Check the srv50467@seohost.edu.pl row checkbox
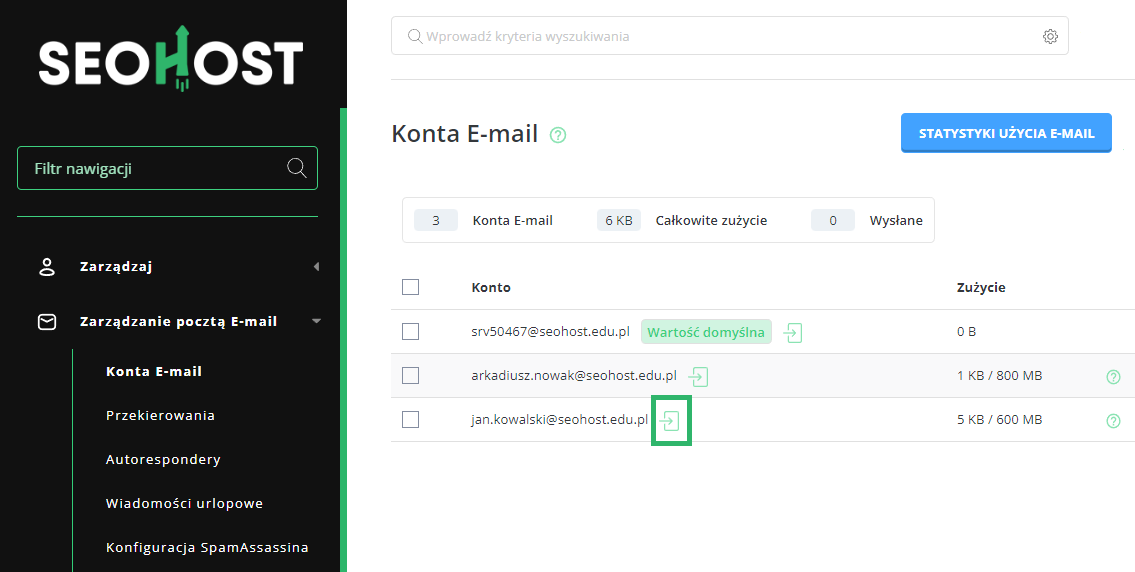 pos(410,332)
